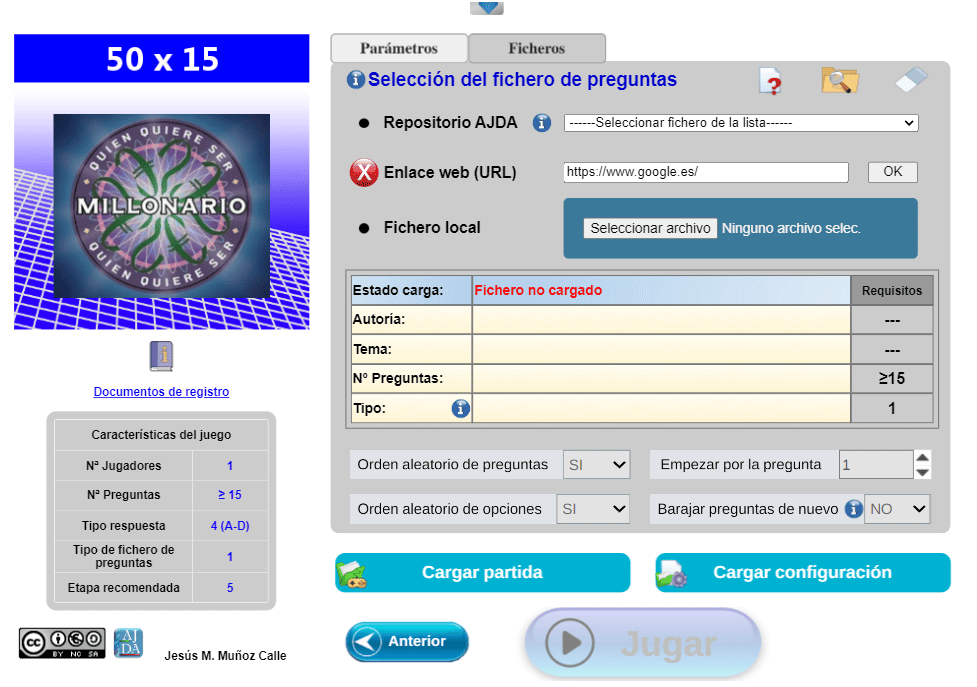The height and width of the screenshot is (687, 977).
Task: Click the info icon in Tipo row
Action: click(x=460, y=408)
